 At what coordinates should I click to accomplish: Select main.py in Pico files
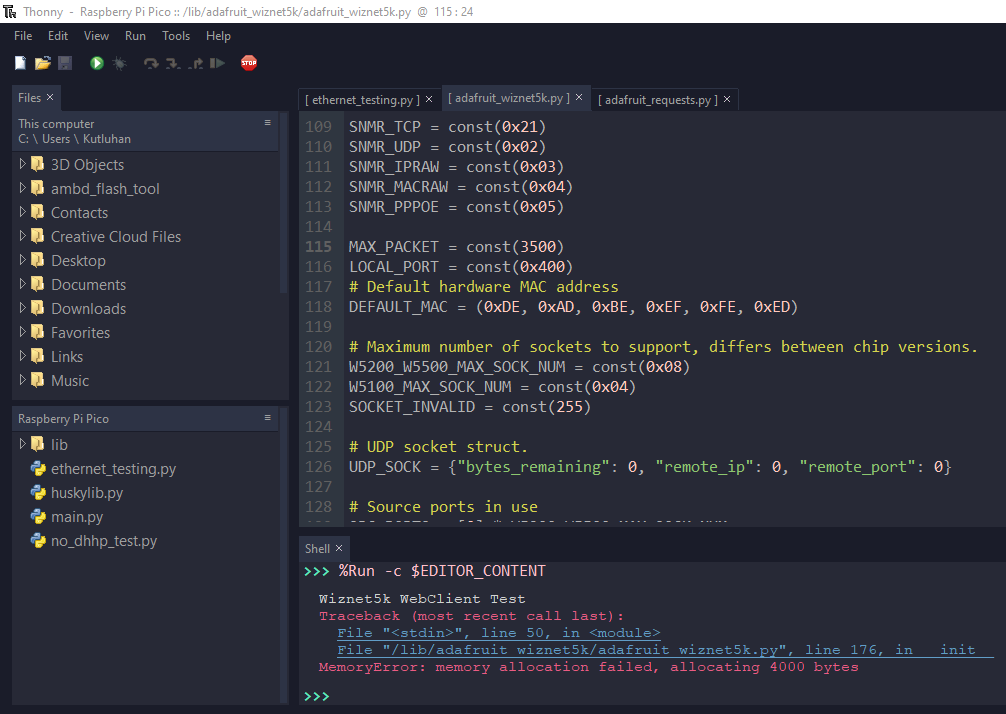(x=77, y=517)
